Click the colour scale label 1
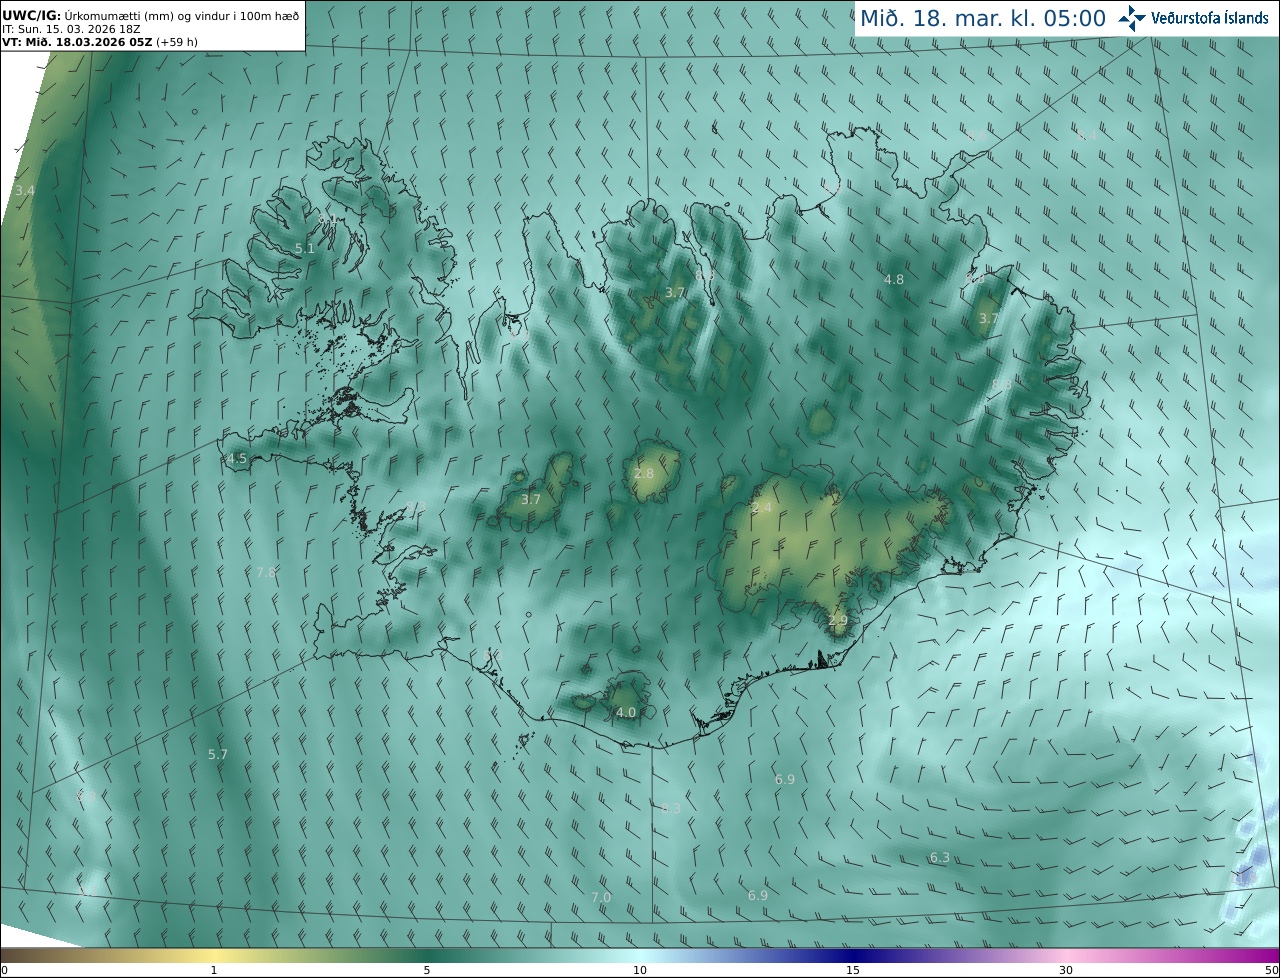1280x978 pixels. point(214,970)
